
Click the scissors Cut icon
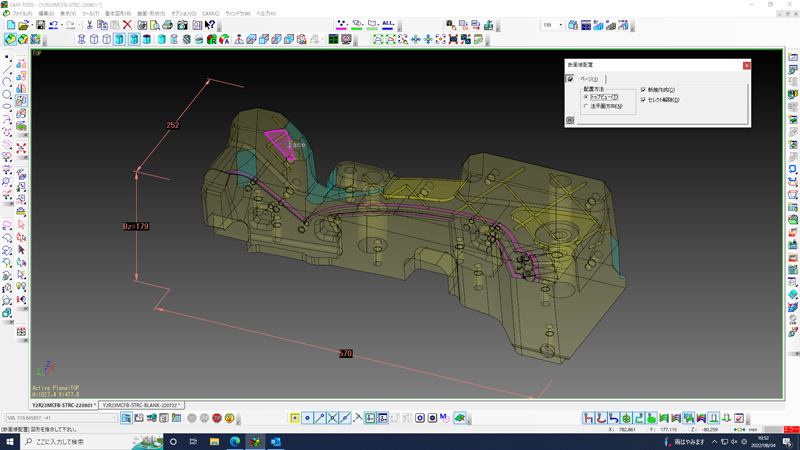click(89, 25)
